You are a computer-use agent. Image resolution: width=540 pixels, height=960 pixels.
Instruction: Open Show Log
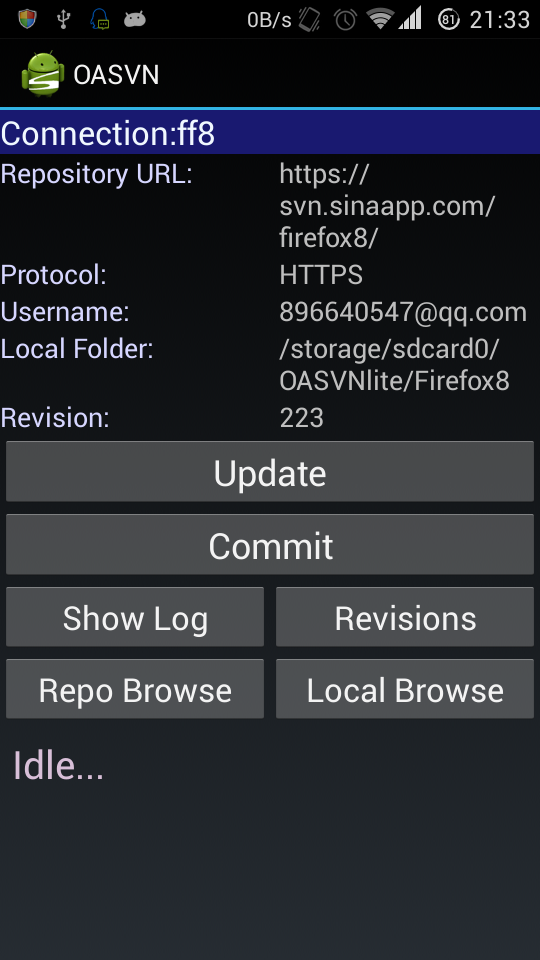coord(135,617)
